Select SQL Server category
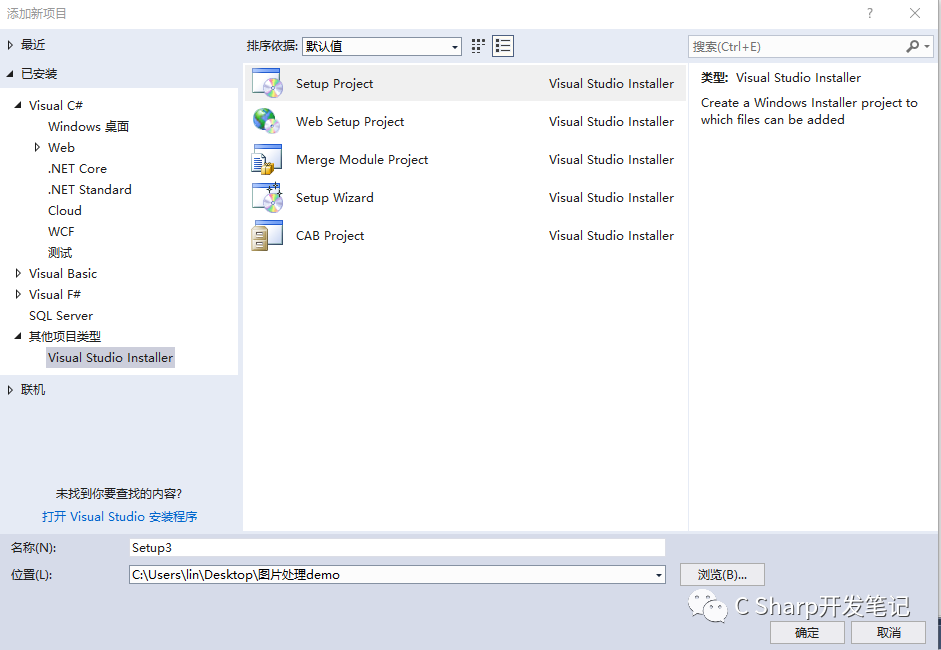 coord(61,316)
